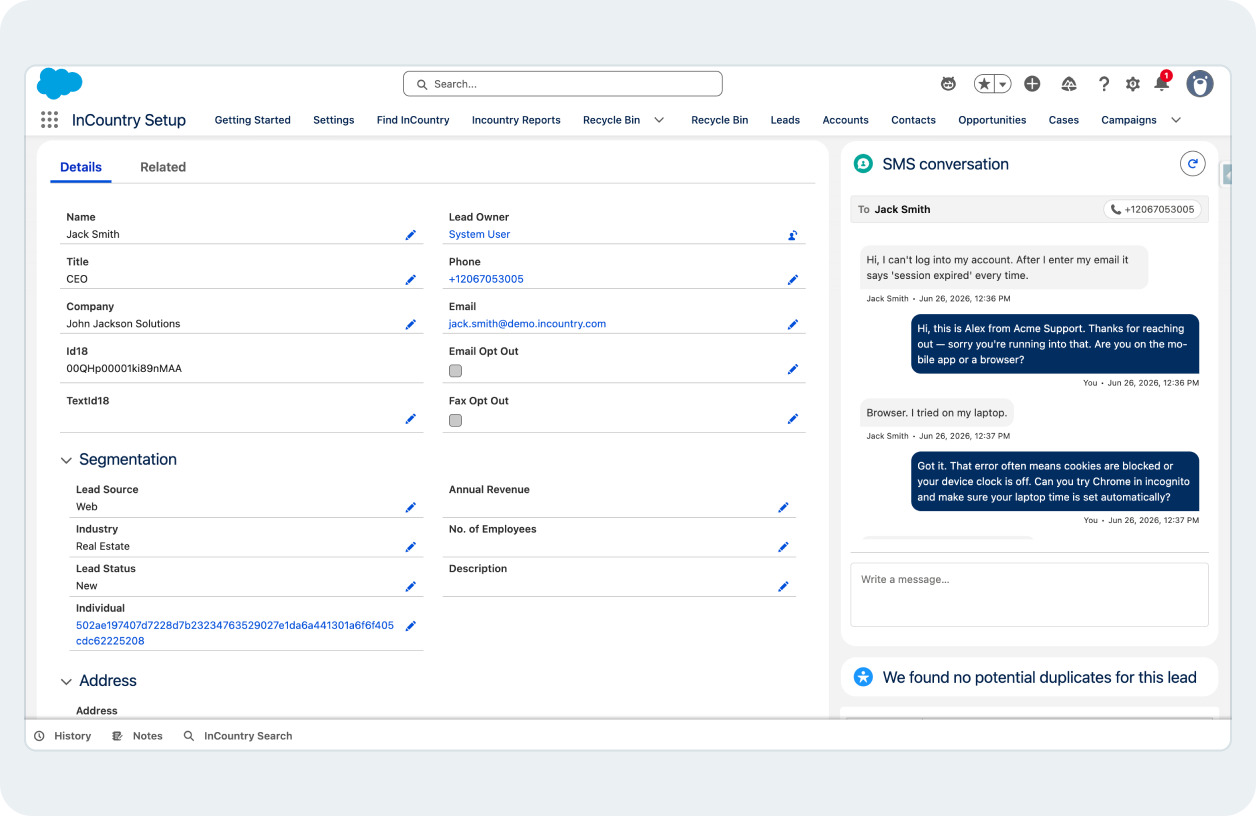Edit the Email field pencil
This screenshot has width=1256, height=816.
point(792,325)
